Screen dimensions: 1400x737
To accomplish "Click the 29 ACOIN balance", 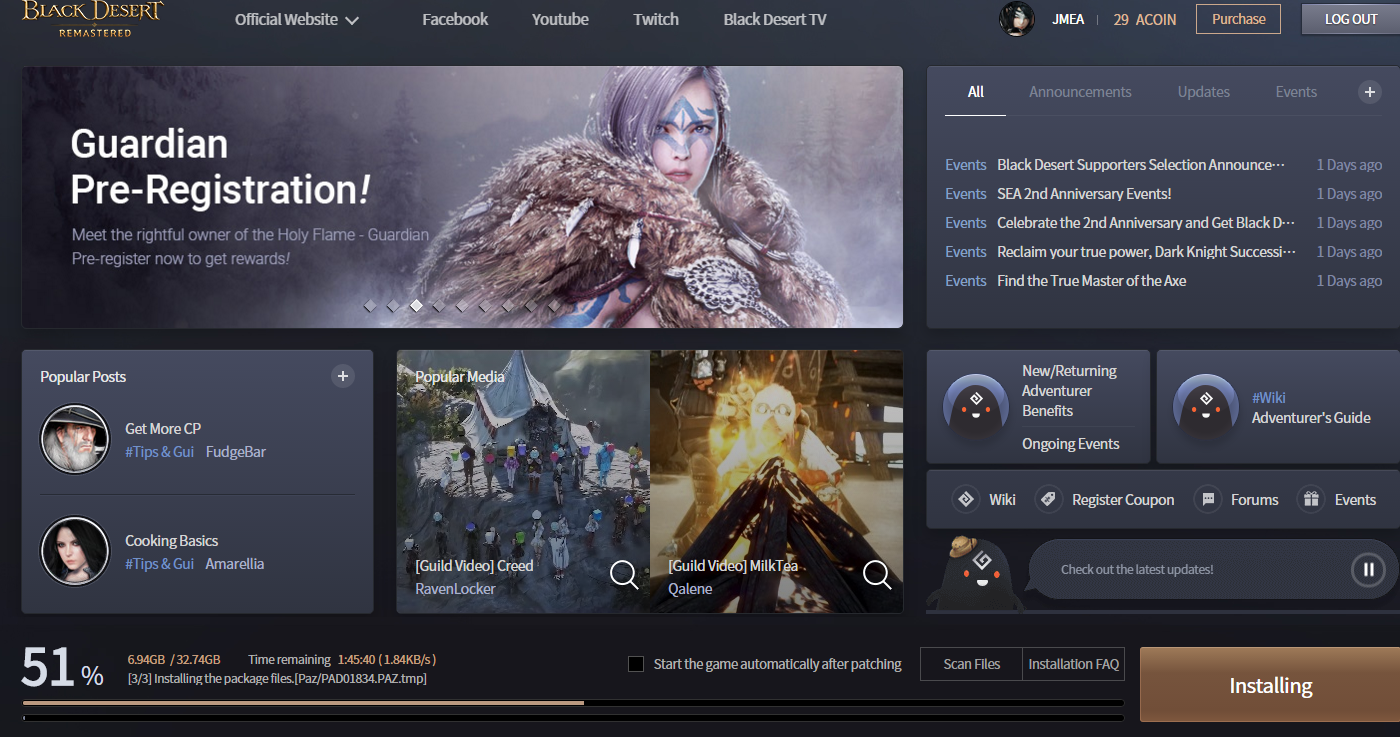I will click(1145, 20).
